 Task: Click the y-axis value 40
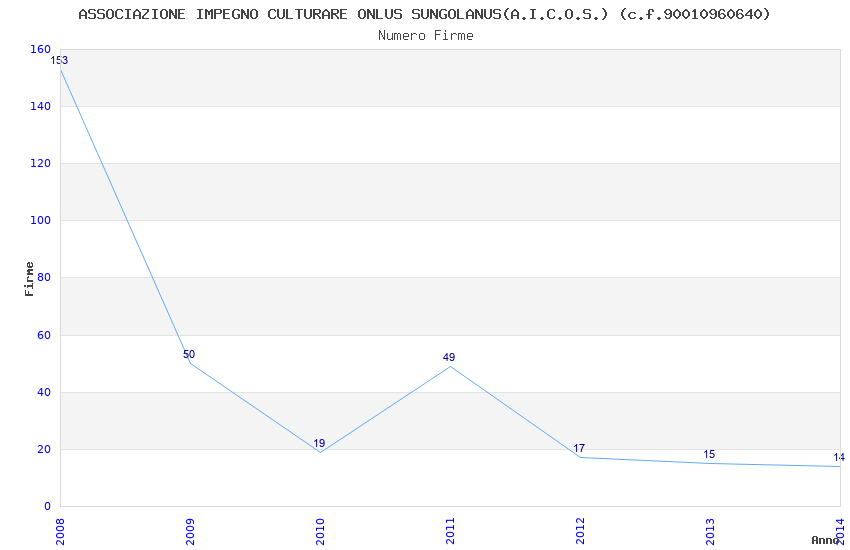44,392
